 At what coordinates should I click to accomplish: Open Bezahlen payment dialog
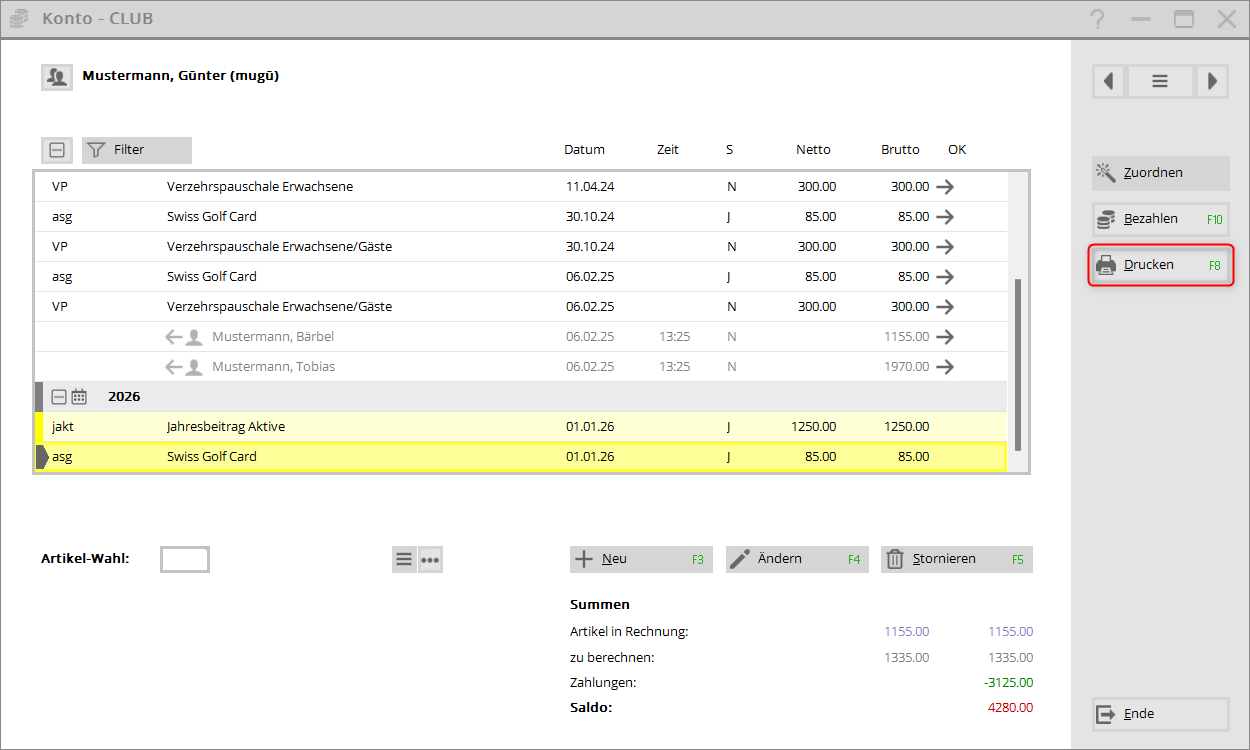pos(1160,219)
